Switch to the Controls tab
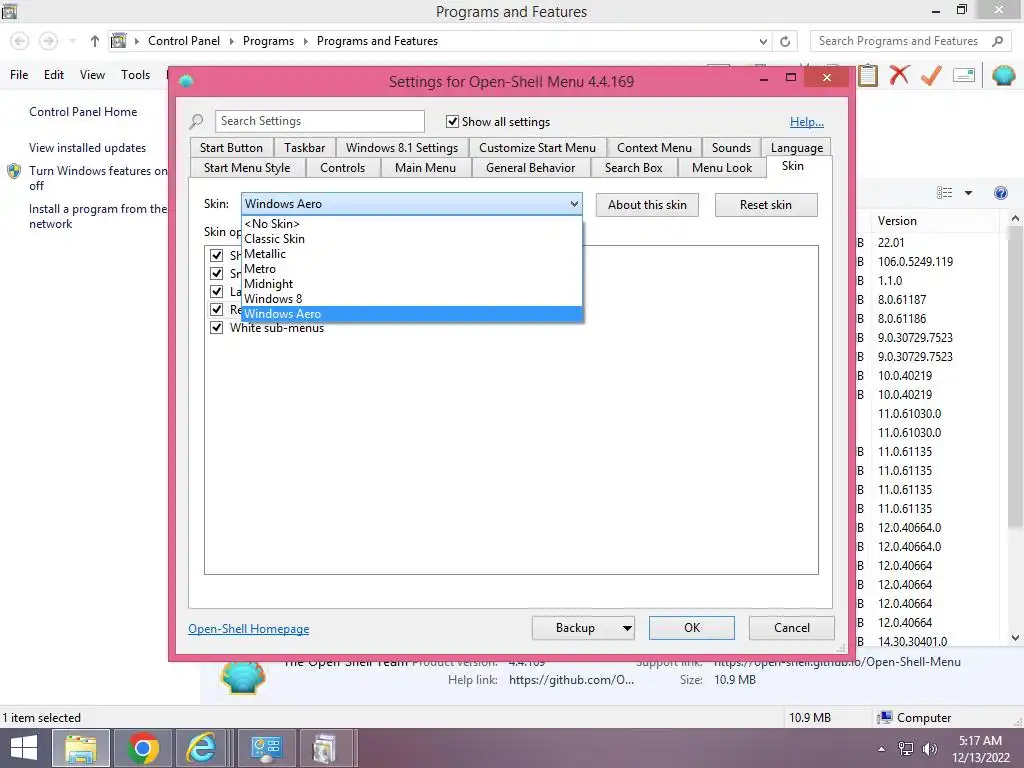 [x=342, y=168]
